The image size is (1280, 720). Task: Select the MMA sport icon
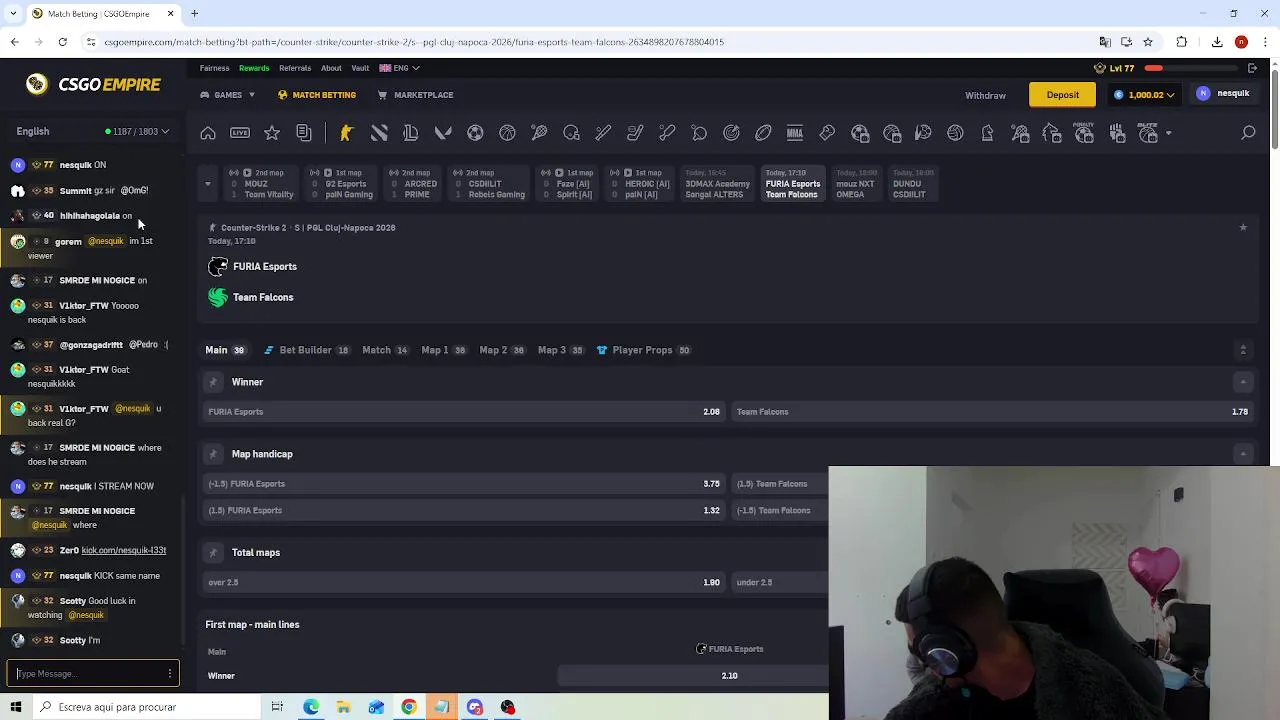click(795, 133)
